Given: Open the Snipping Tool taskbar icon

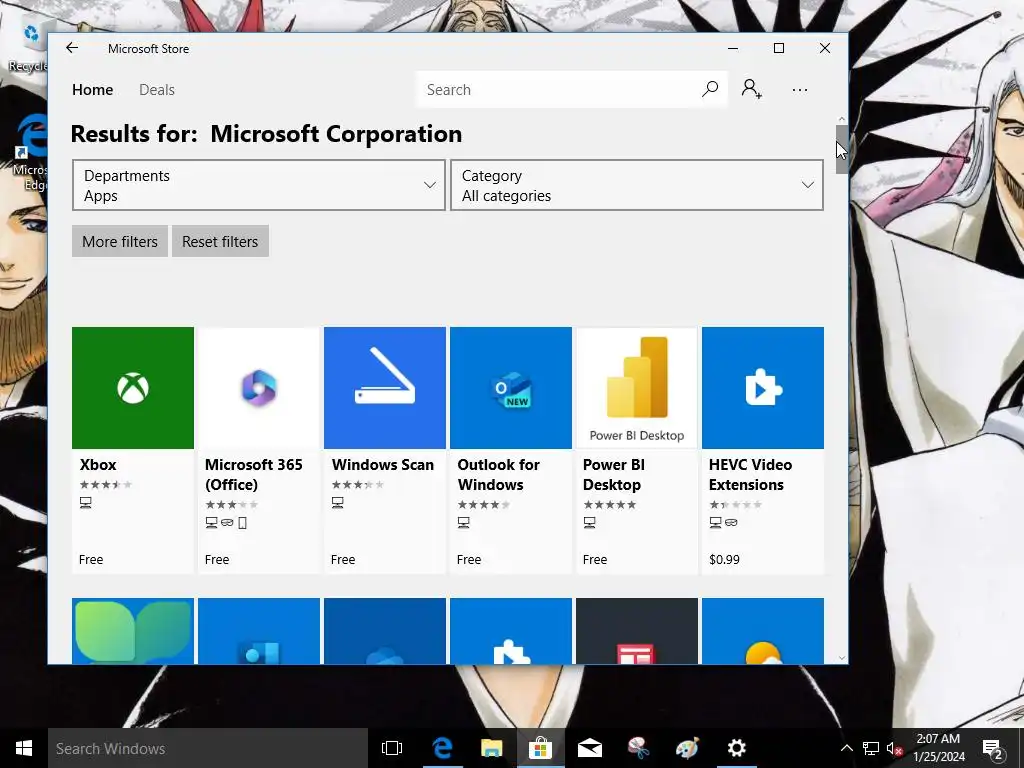Looking at the screenshot, I should coord(638,748).
